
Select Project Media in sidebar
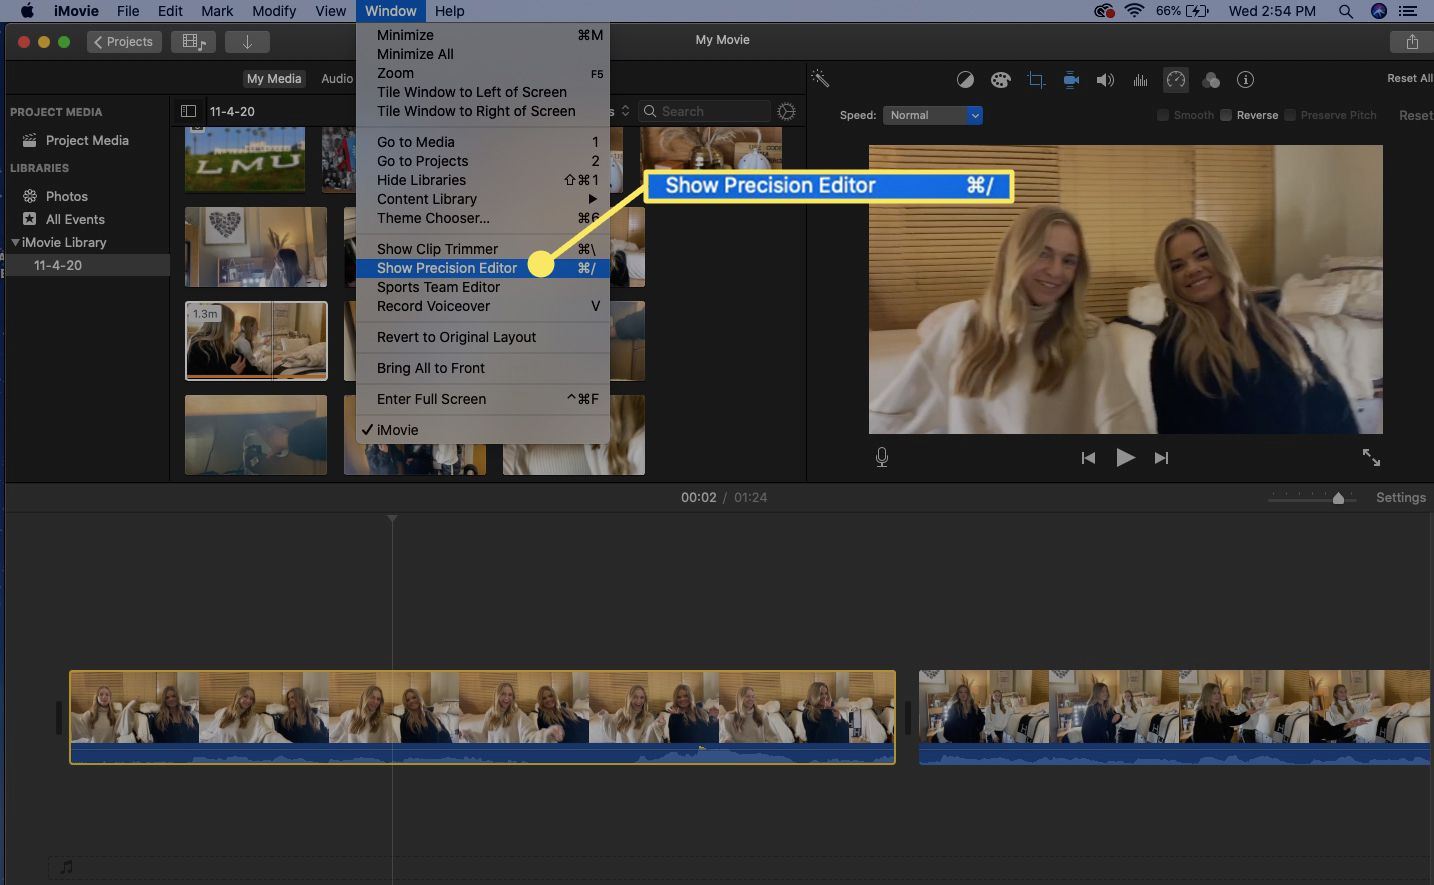[x=87, y=140]
